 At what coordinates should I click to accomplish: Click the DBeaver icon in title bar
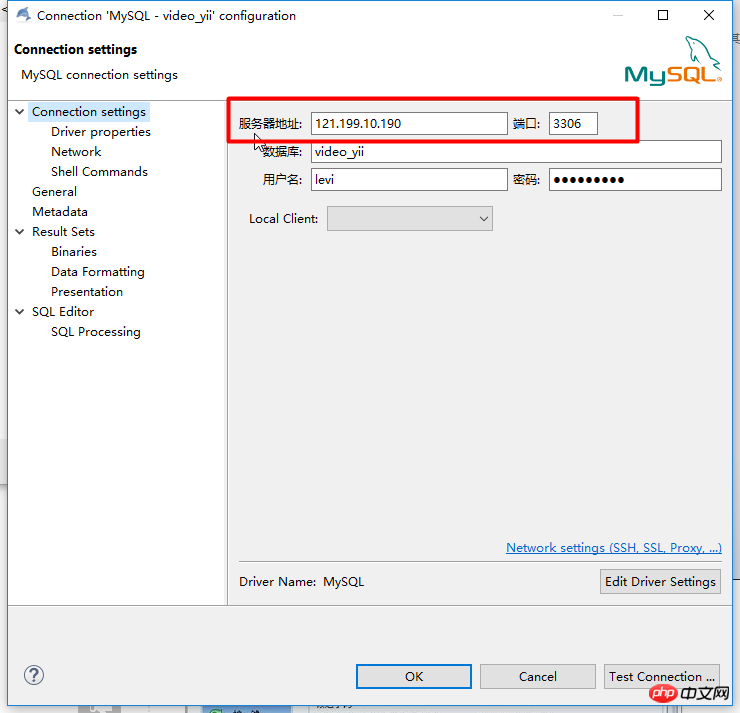tap(23, 15)
